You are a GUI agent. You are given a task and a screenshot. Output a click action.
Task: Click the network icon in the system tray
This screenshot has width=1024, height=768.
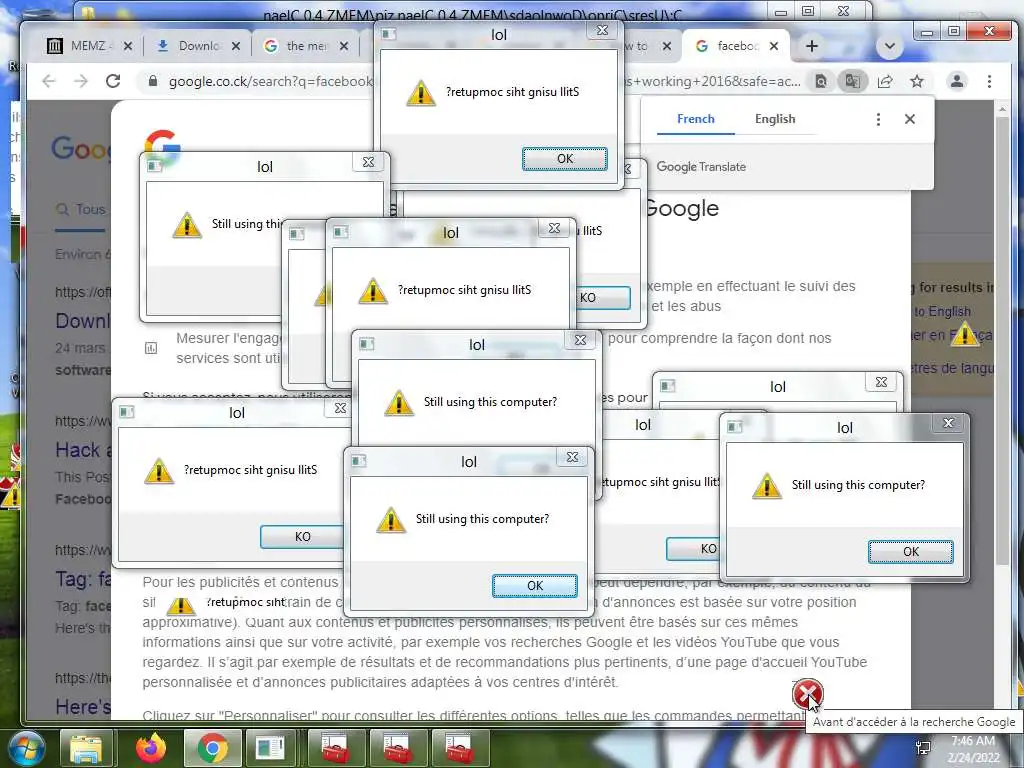923,748
